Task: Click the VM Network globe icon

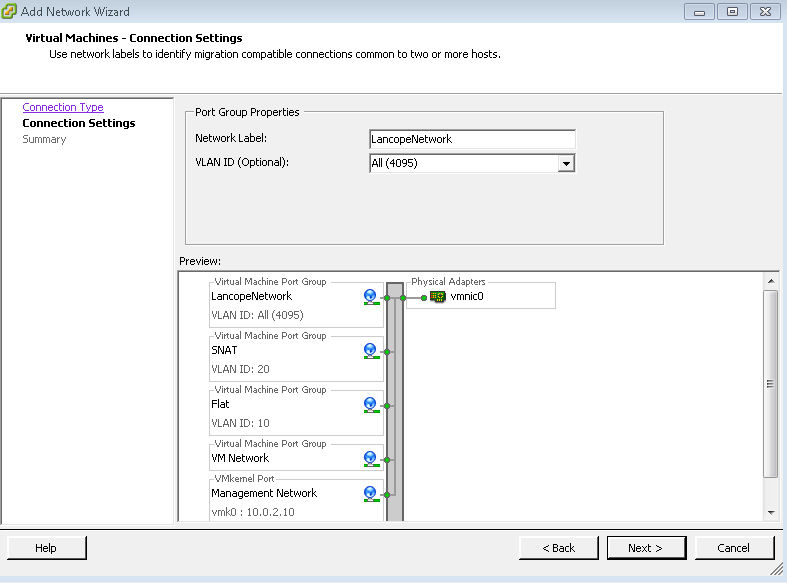Action: point(370,459)
